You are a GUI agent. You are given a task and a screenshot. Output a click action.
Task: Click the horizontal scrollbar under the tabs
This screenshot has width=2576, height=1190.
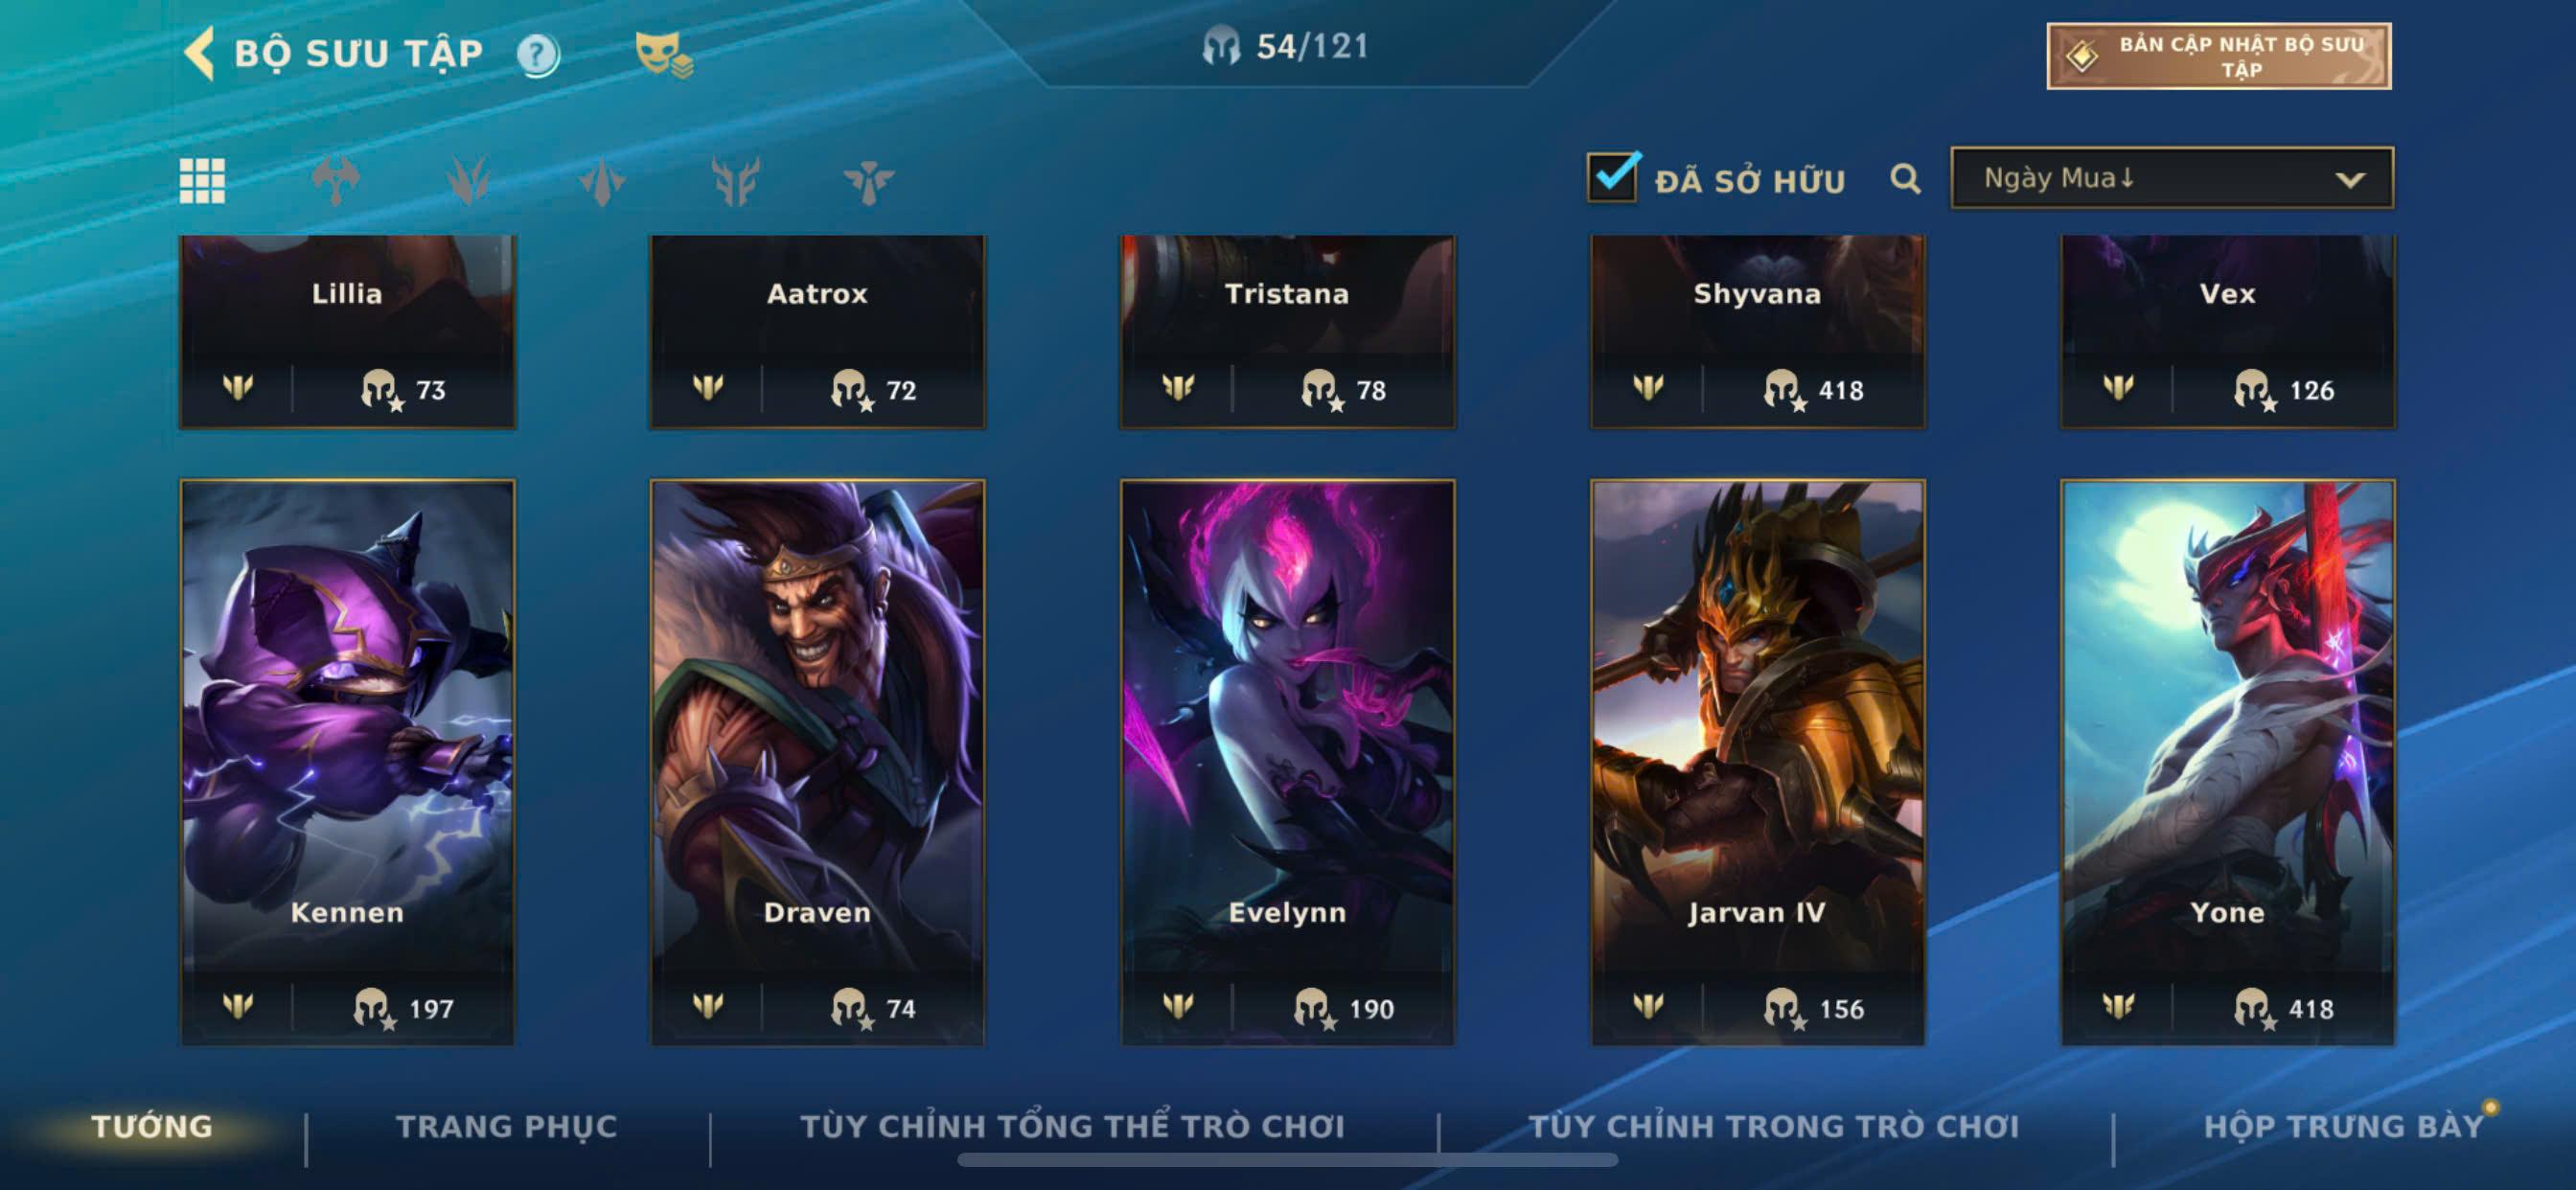point(1287,1160)
